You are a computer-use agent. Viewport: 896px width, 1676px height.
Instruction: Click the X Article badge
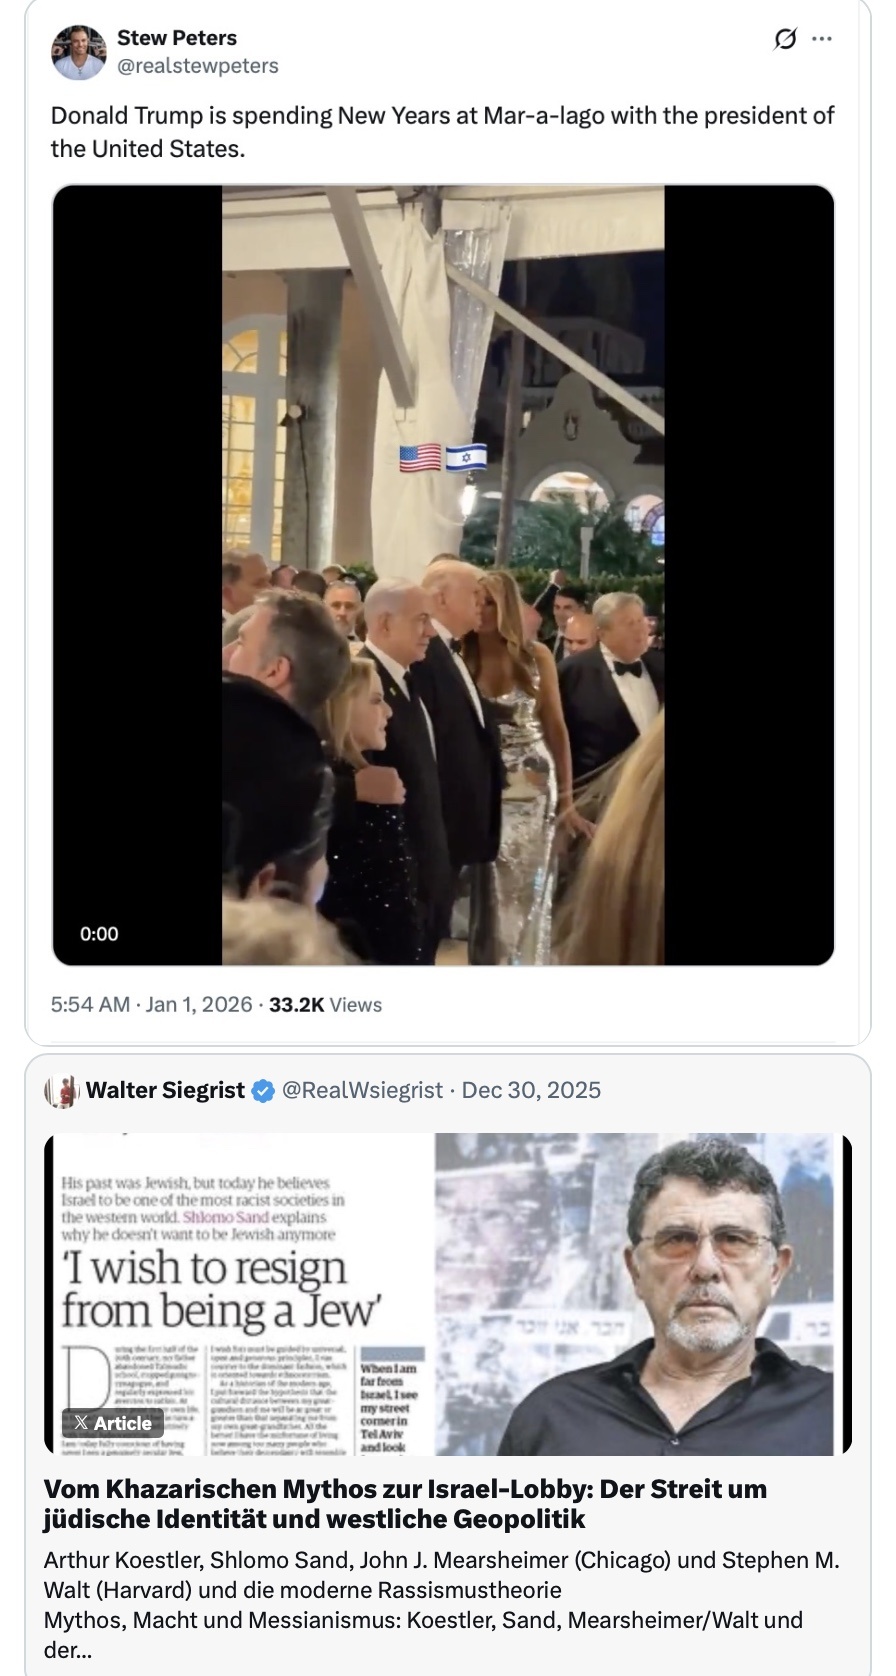click(113, 1423)
